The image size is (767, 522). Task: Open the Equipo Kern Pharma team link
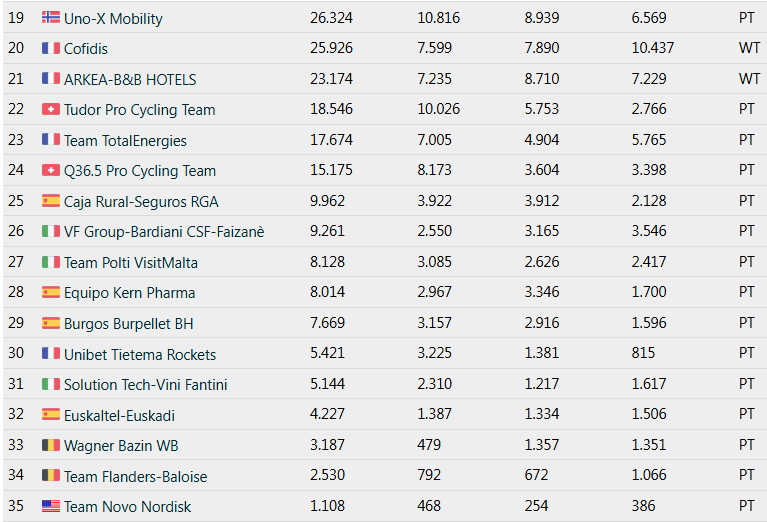129,293
